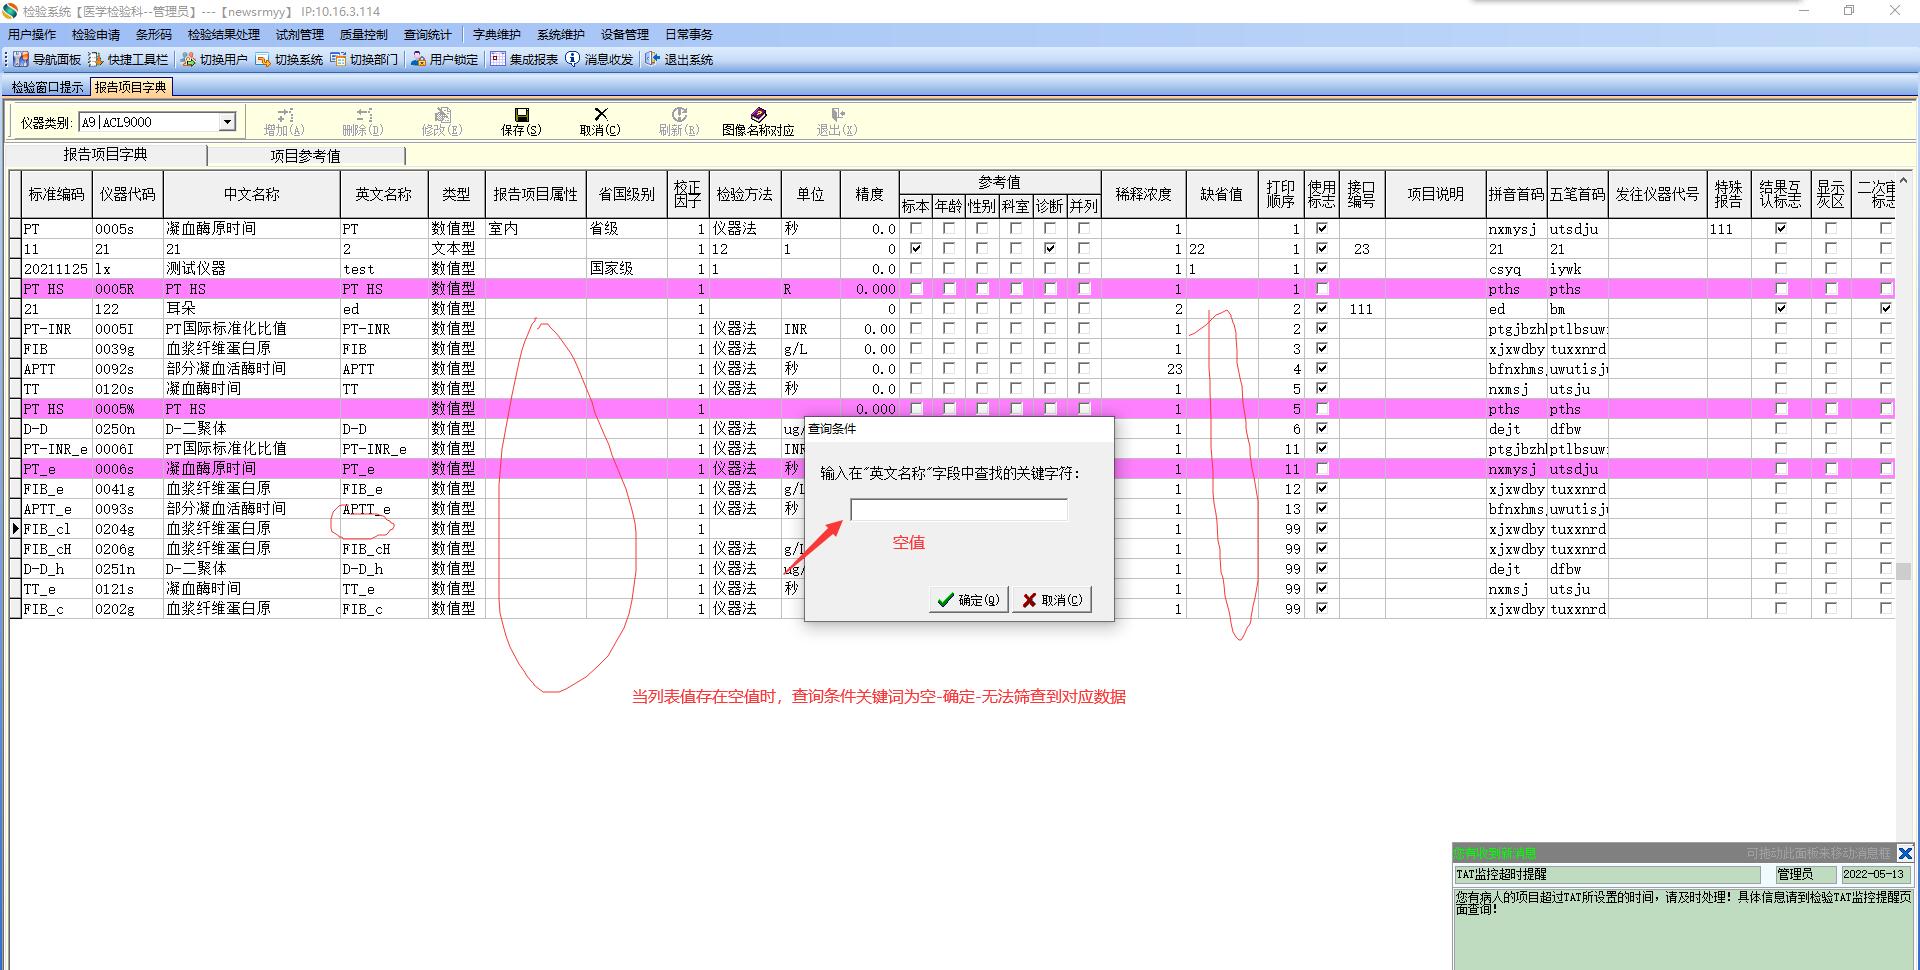Switch to the 项目参考值 tab
The width and height of the screenshot is (1920, 970).
point(305,156)
